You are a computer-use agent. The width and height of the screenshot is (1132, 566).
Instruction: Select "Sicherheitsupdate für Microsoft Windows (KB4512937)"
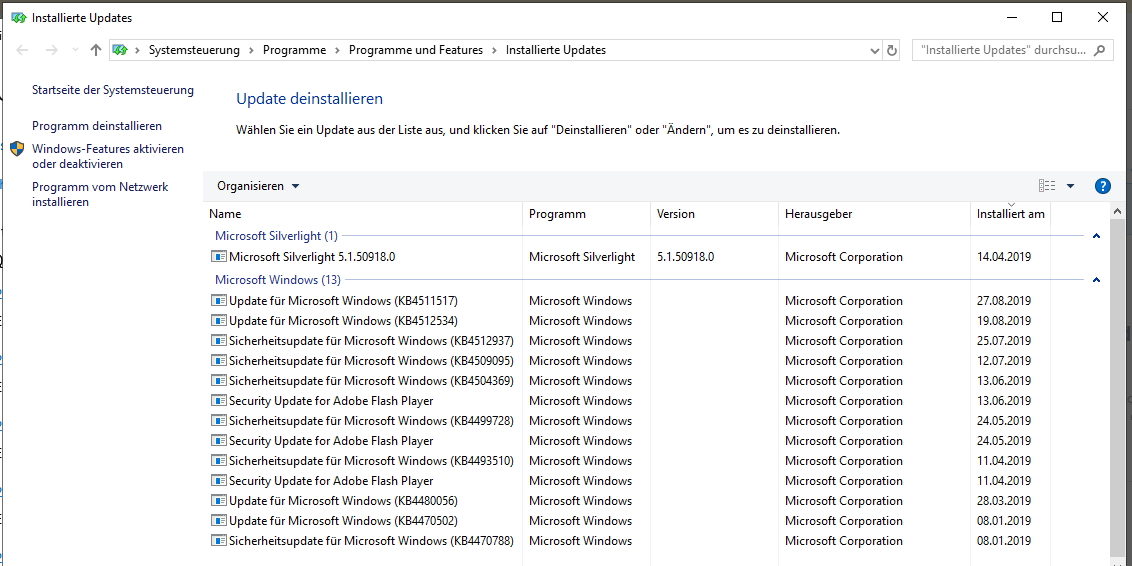tap(371, 340)
